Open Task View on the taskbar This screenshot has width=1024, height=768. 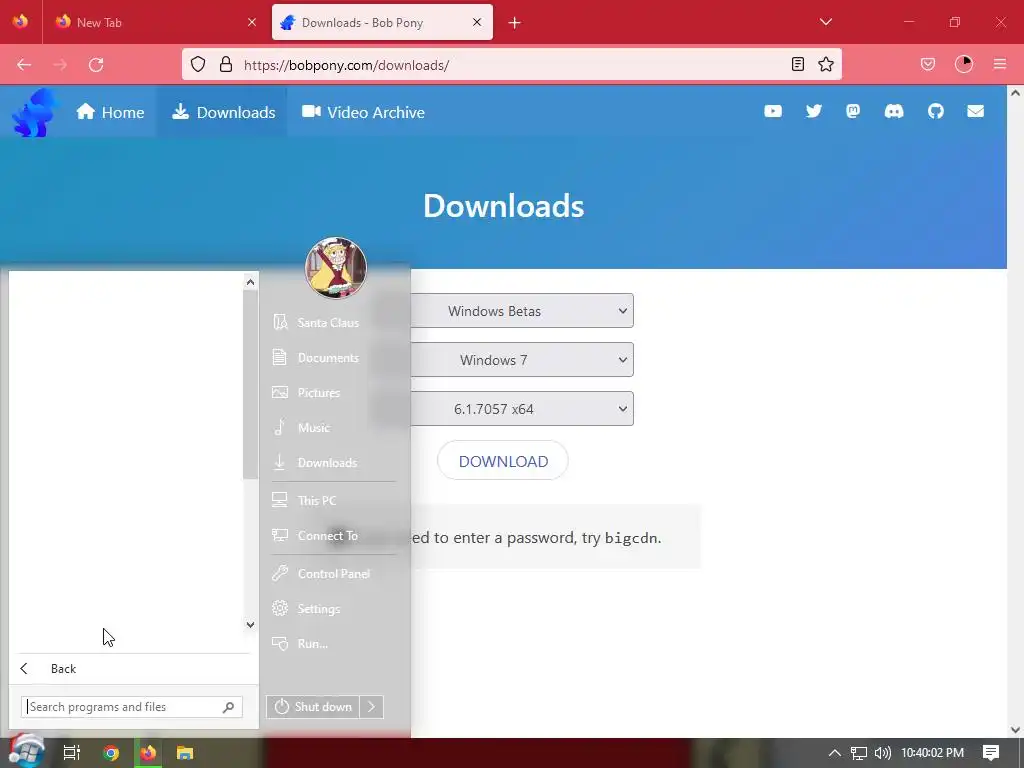tap(71, 752)
